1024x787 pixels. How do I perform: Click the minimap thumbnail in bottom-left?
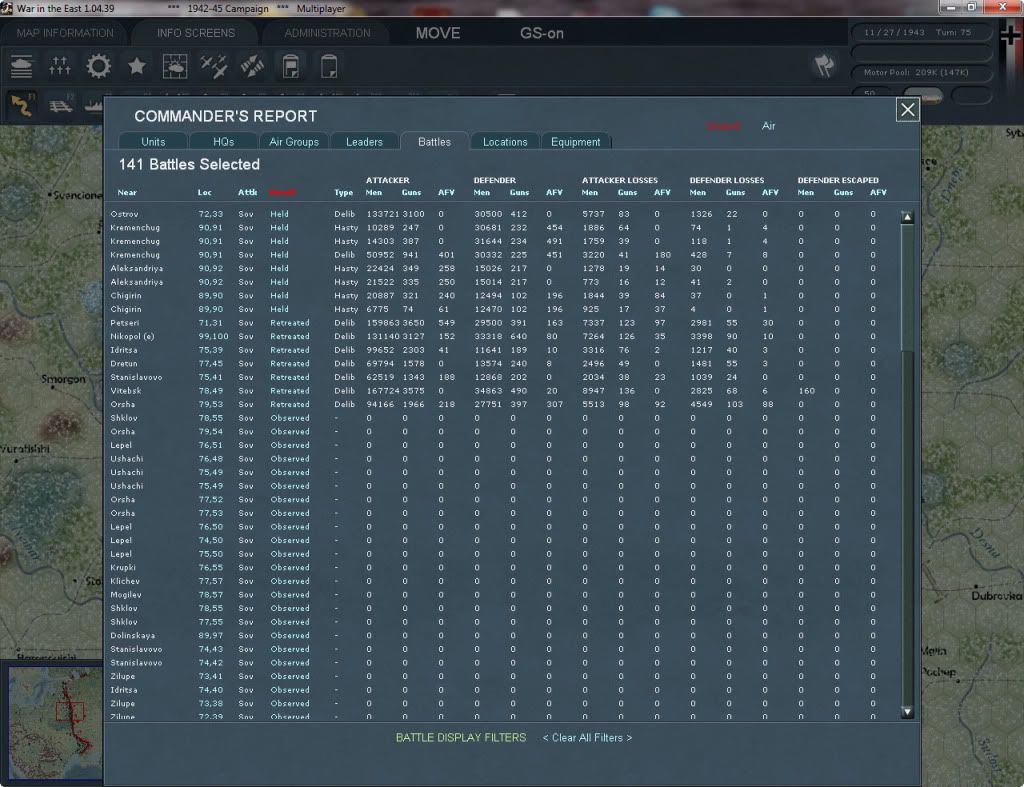(55, 722)
